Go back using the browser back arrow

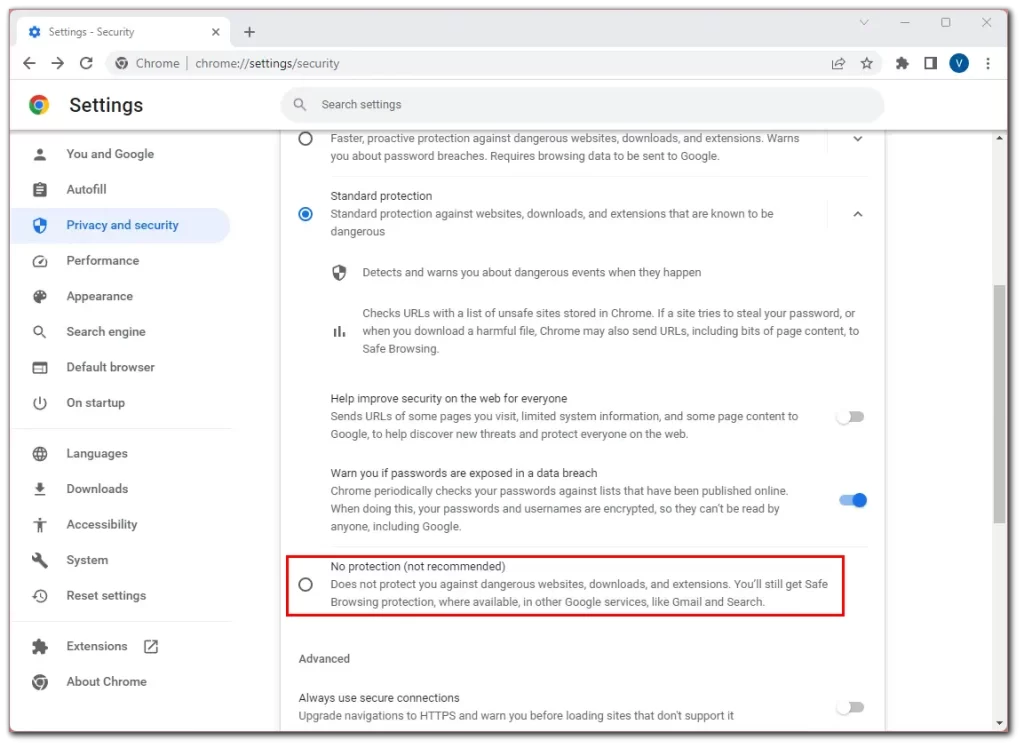tap(29, 63)
